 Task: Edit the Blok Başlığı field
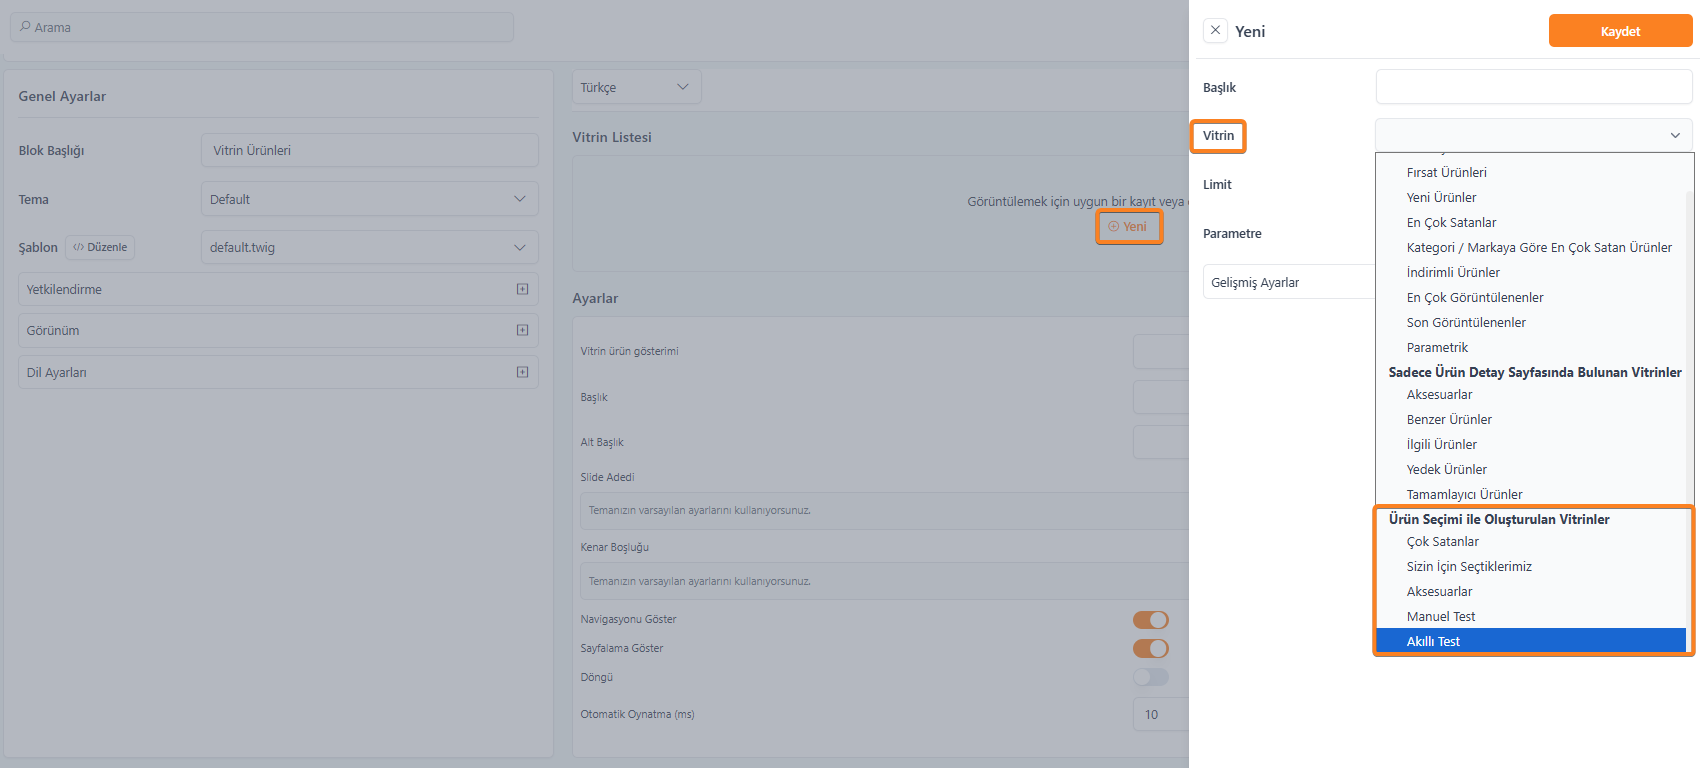[x=370, y=150]
